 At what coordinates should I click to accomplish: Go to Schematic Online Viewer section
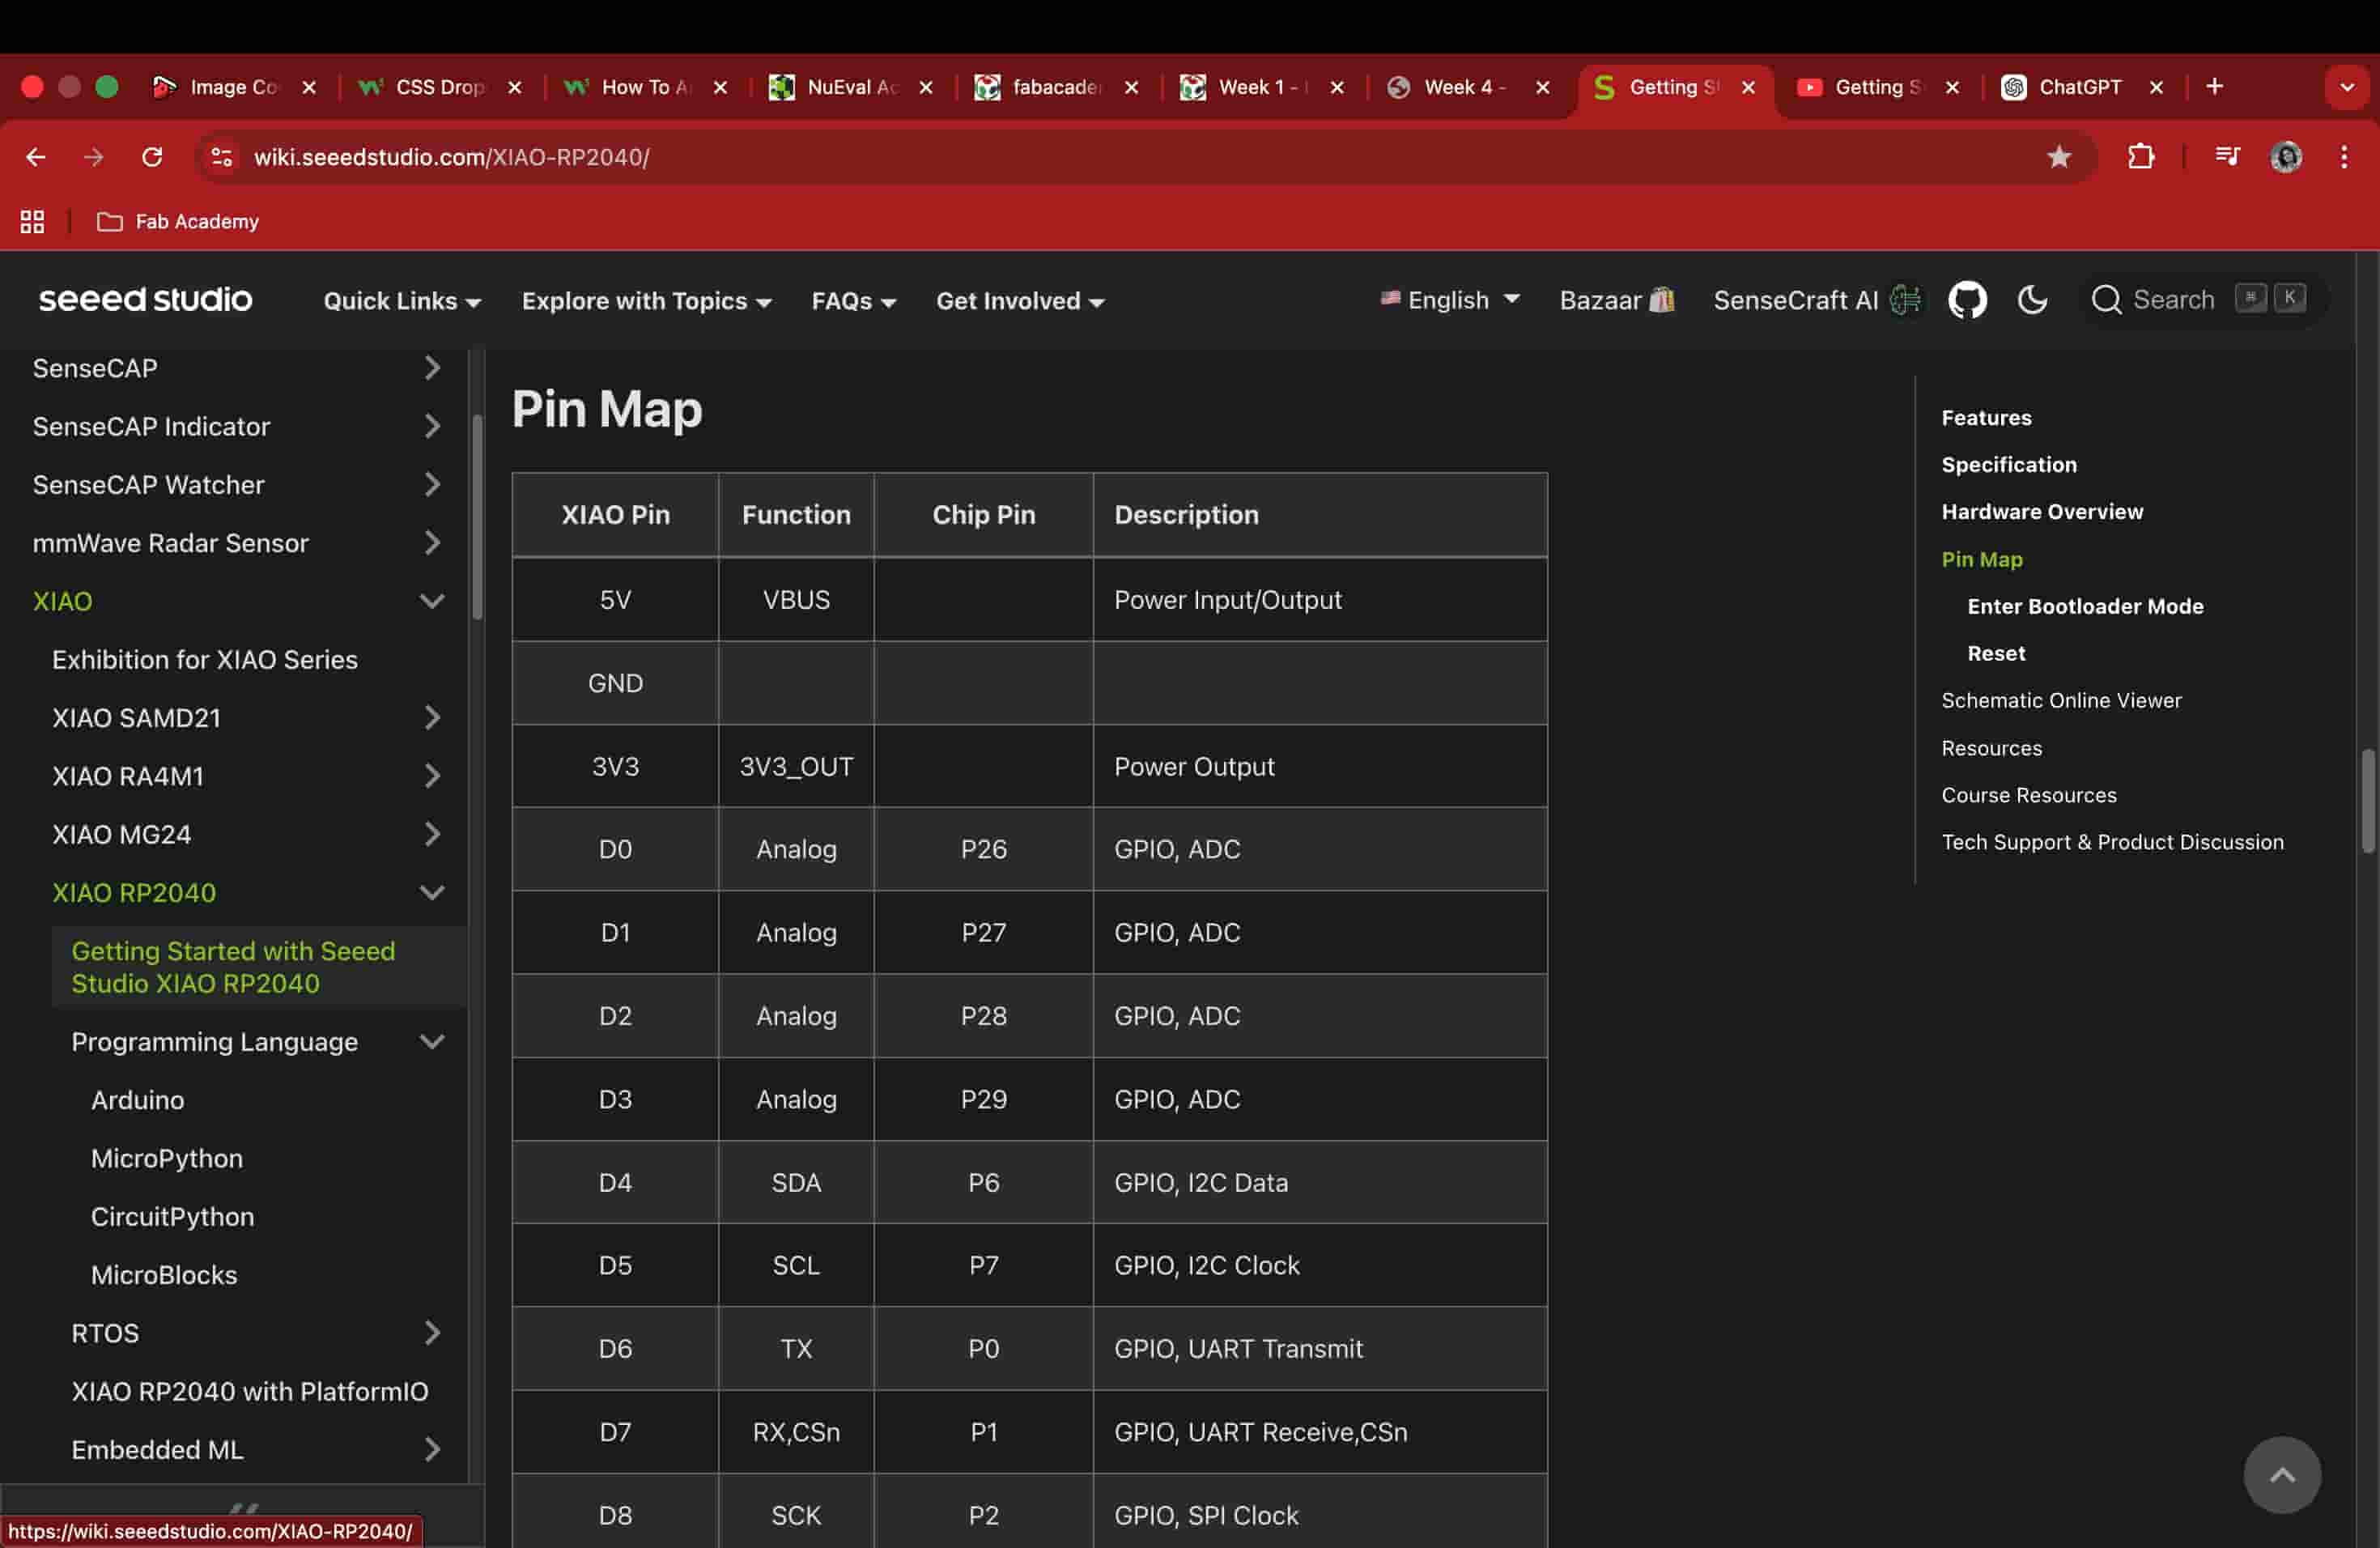point(2060,700)
